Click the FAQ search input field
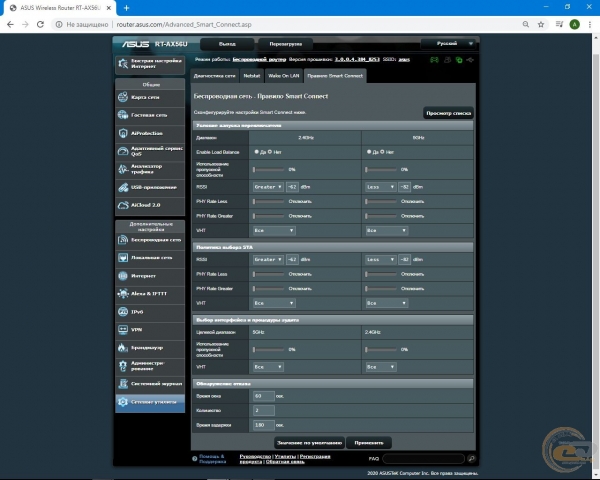Image resolution: width=600 pixels, height=480 pixels. point(423,459)
